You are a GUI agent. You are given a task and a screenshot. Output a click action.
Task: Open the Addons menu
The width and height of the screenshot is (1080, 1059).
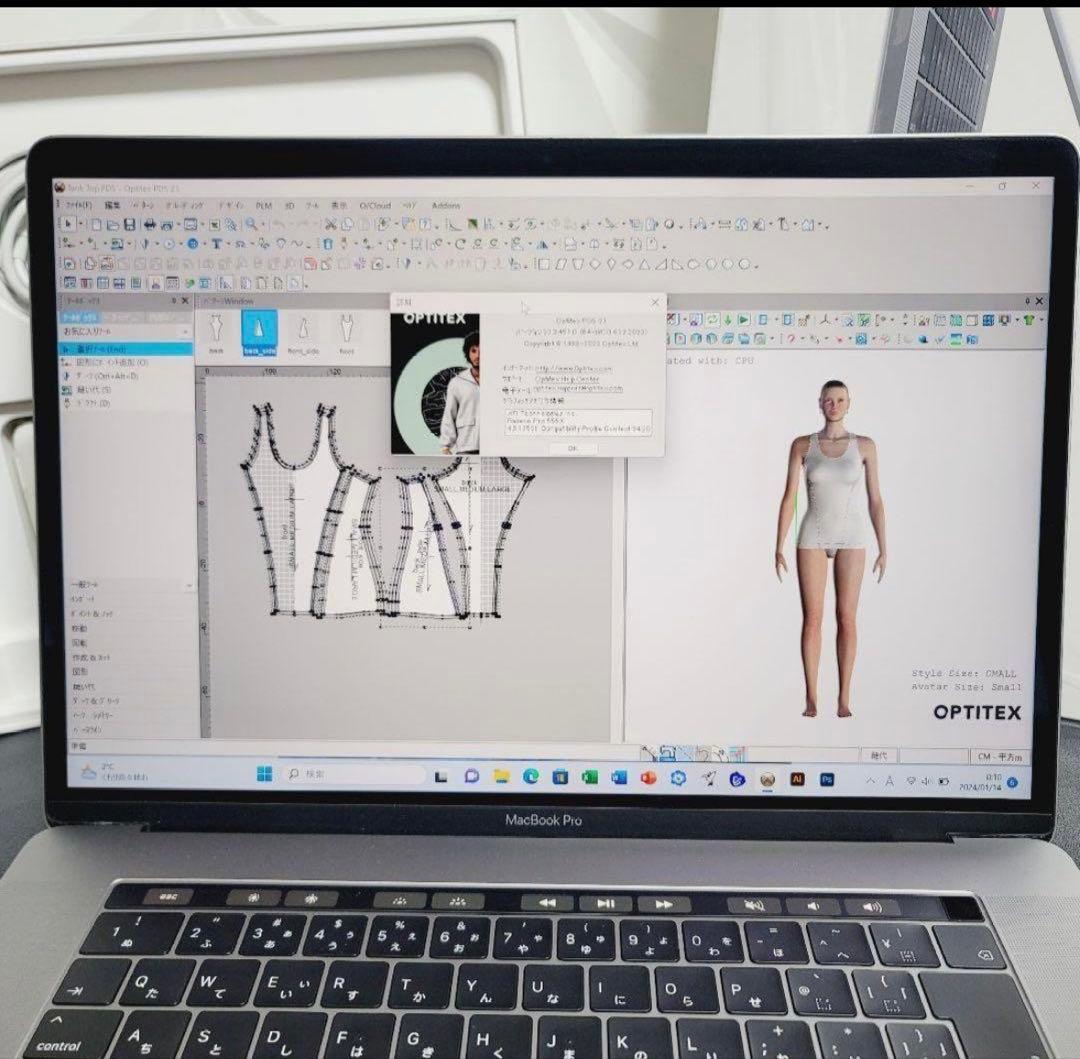coord(445,205)
